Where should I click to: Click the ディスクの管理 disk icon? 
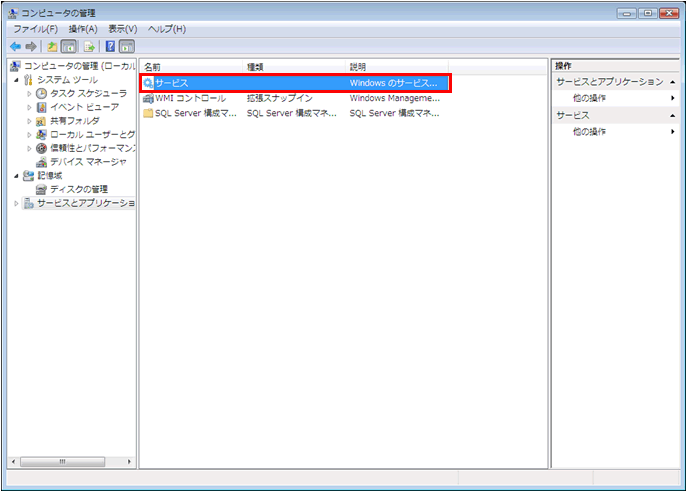pos(41,189)
